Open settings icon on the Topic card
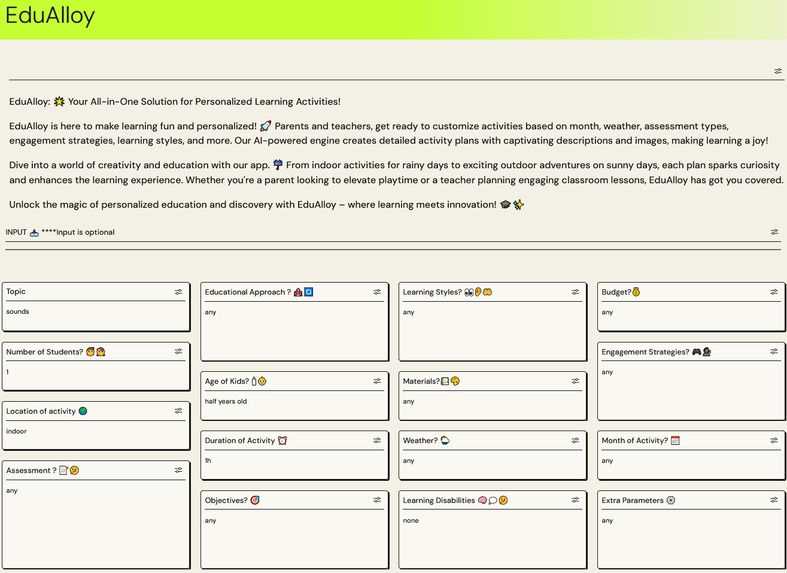The width and height of the screenshot is (787, 573). pos(178,292)
